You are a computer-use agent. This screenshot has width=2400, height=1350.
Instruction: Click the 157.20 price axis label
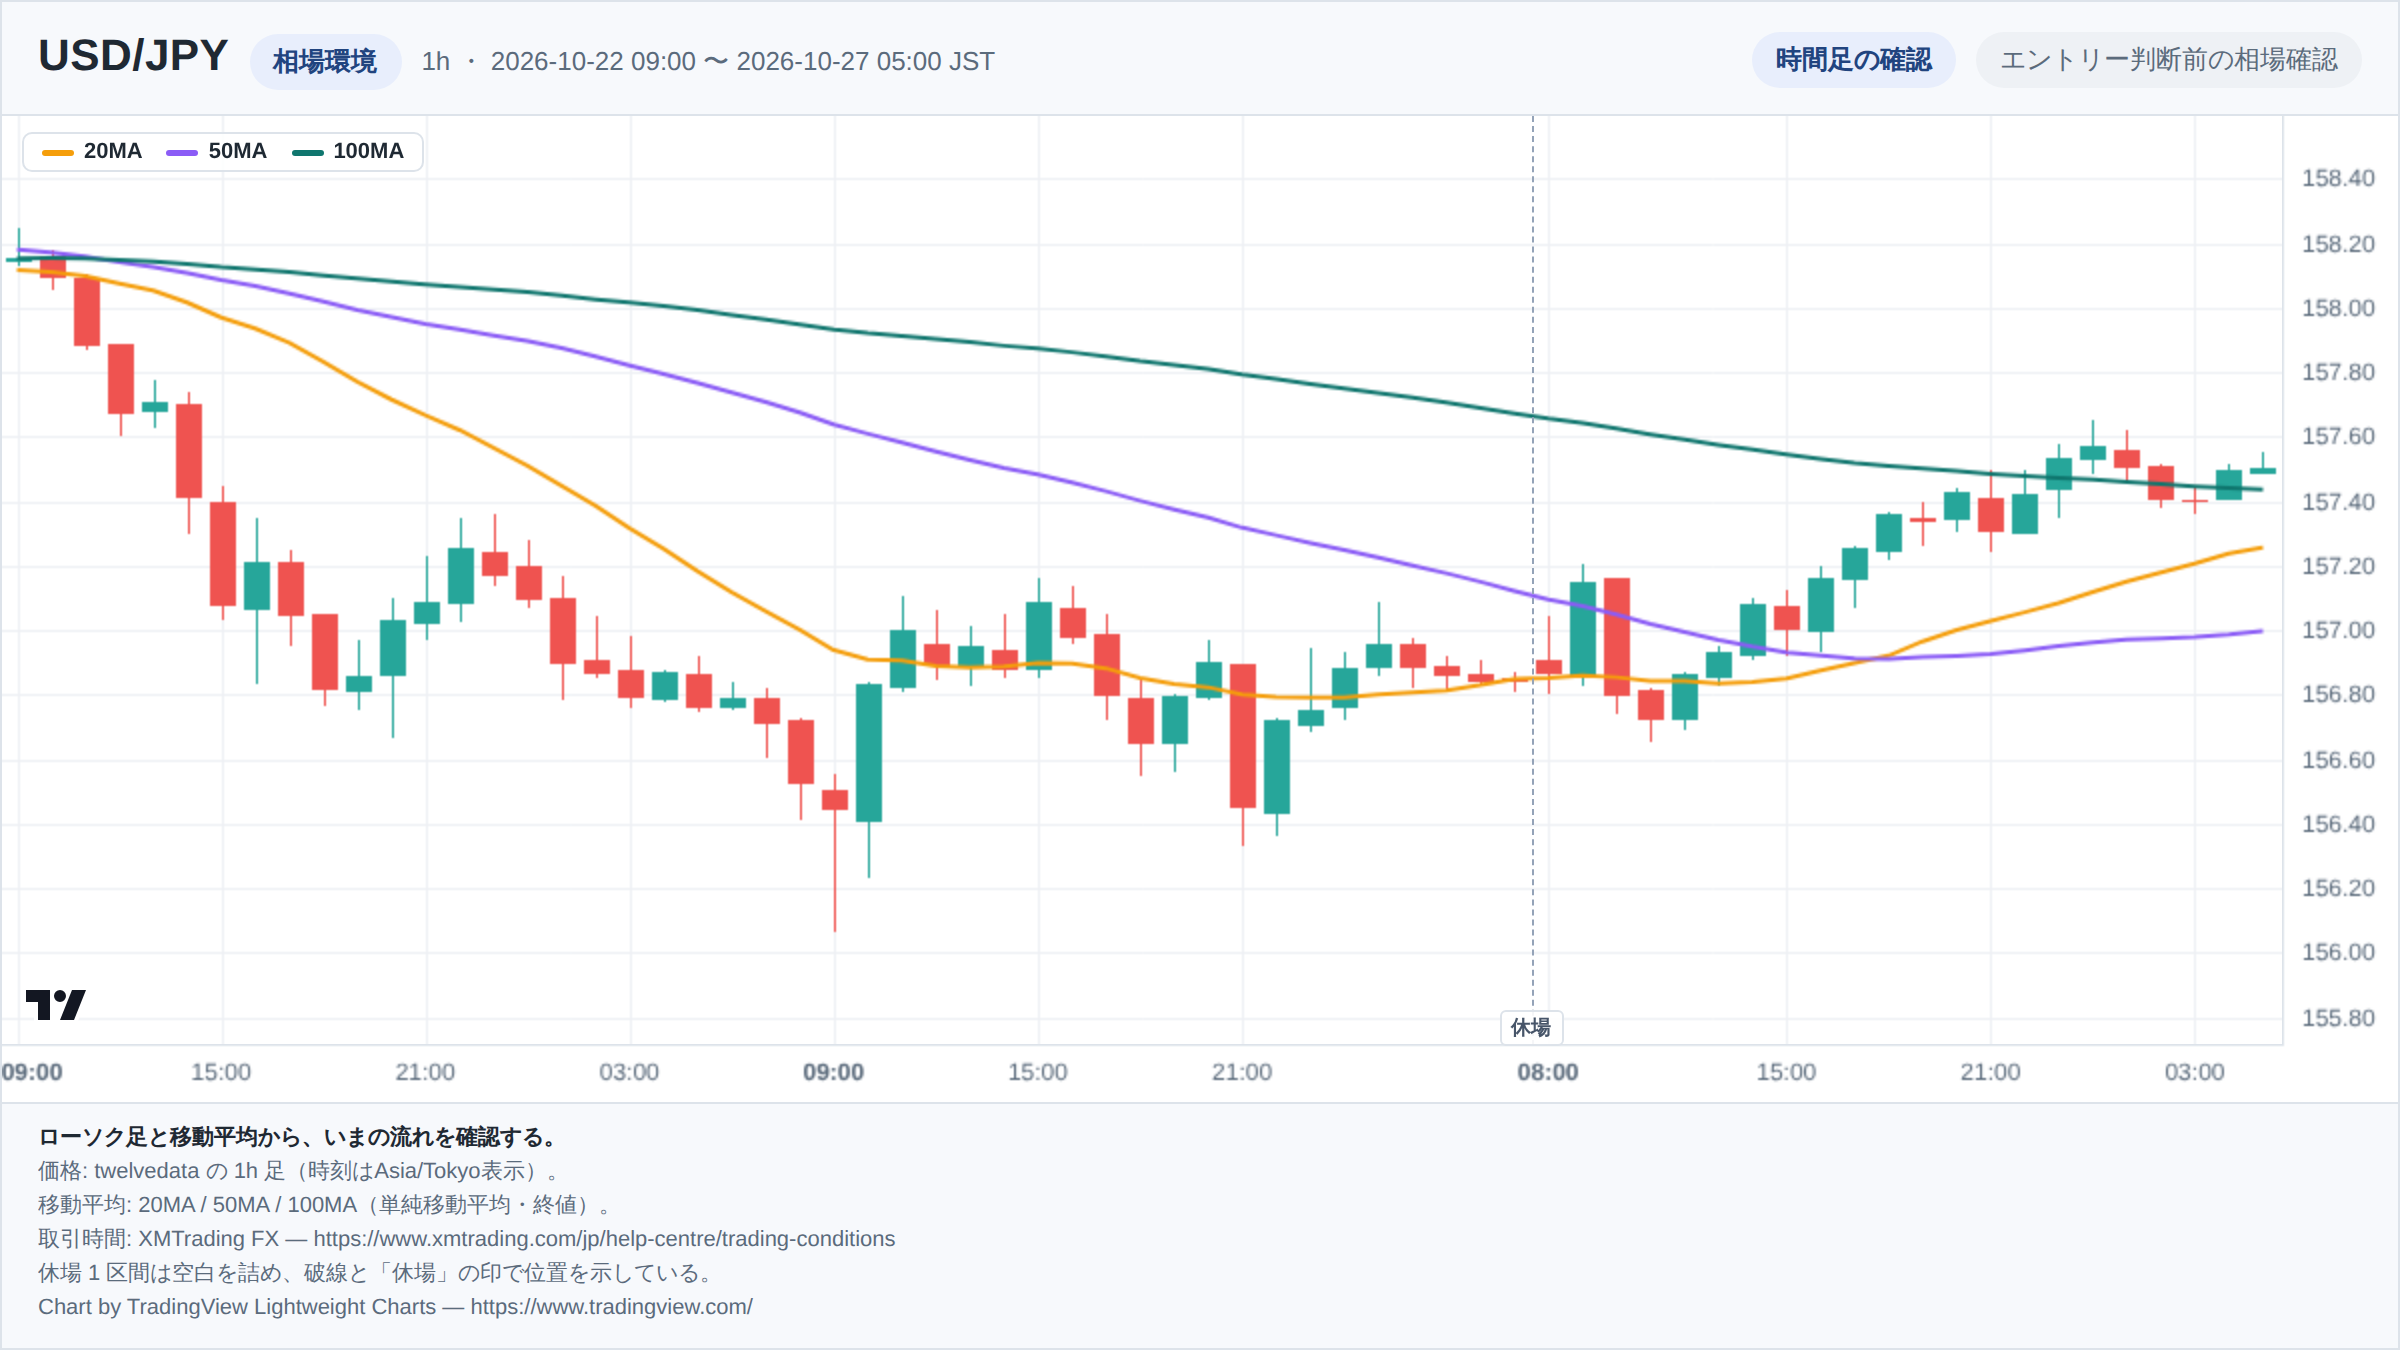[2338, 566]
